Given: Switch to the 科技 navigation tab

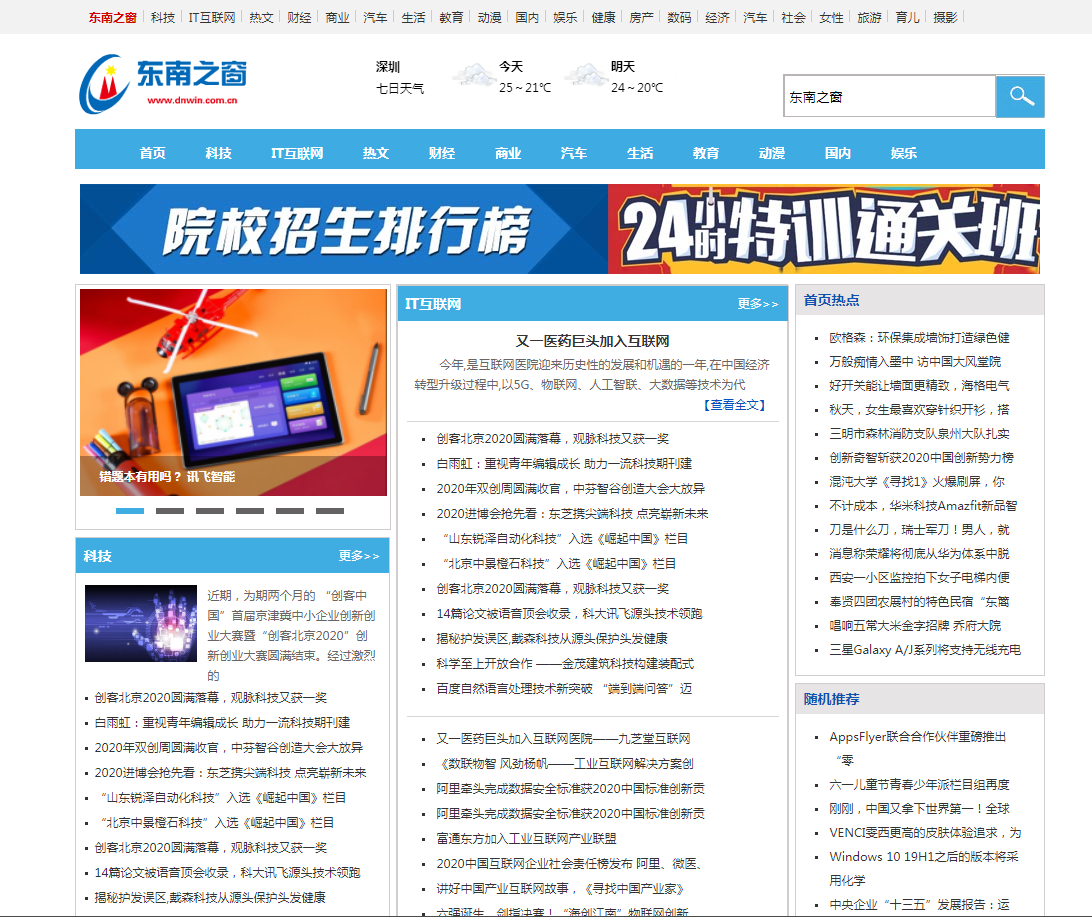Looking at the screenshot, I should pos(218,152).
